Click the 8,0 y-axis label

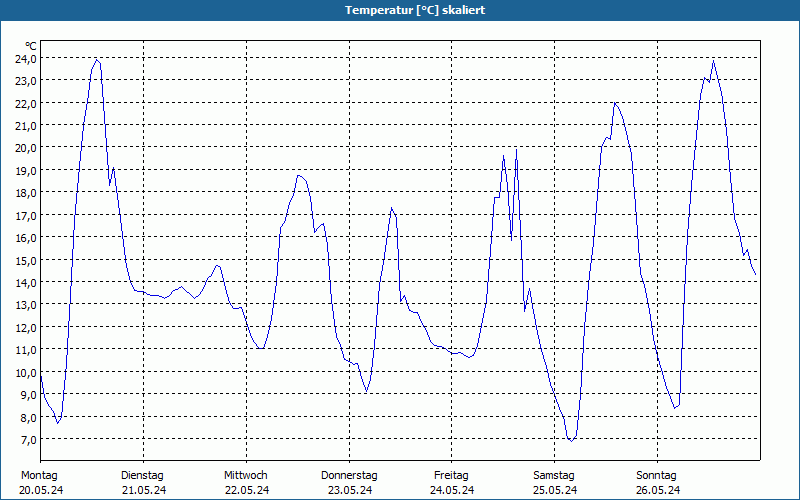point(28,417)
